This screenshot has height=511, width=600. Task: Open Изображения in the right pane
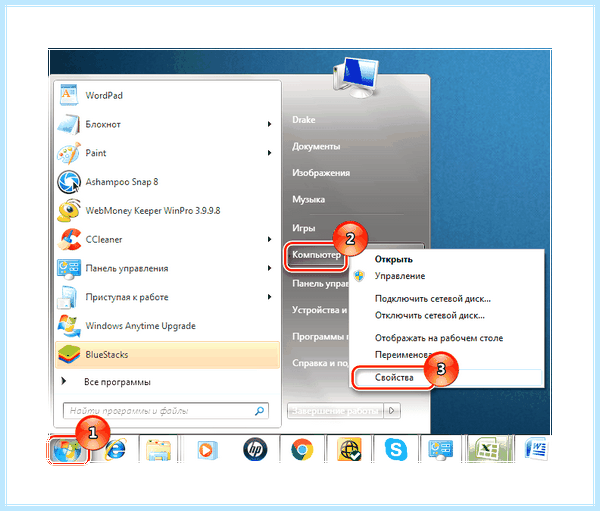(321, 173)
